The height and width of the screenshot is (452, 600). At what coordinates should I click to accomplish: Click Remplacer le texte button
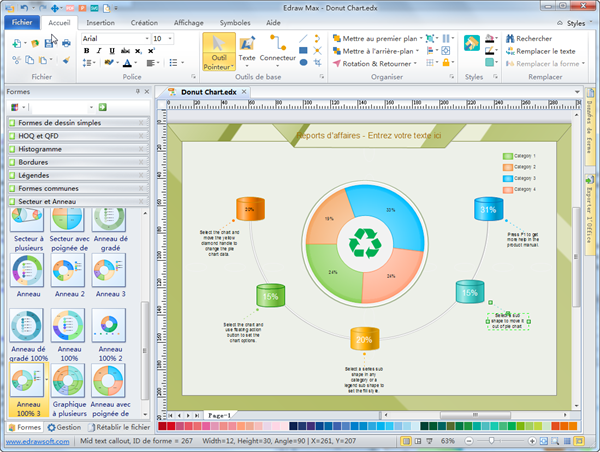click(x=540, y=51)
